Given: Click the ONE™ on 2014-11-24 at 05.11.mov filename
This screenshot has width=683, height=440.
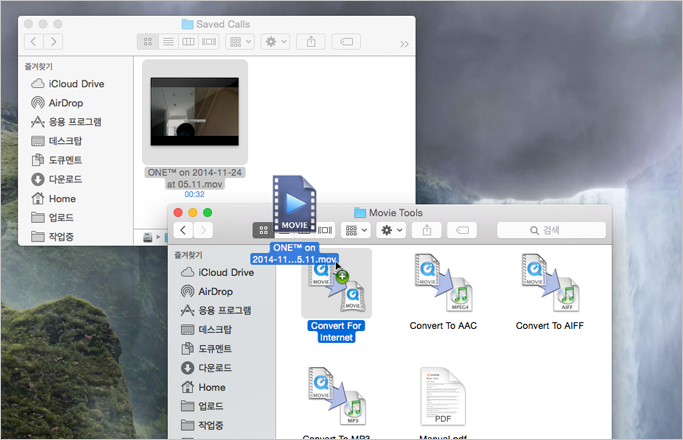Looking at the screenshot, I should coord(195,178).
